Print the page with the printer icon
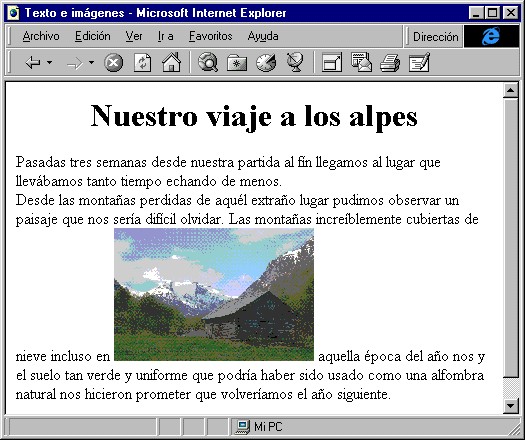 tap(390, 63)
